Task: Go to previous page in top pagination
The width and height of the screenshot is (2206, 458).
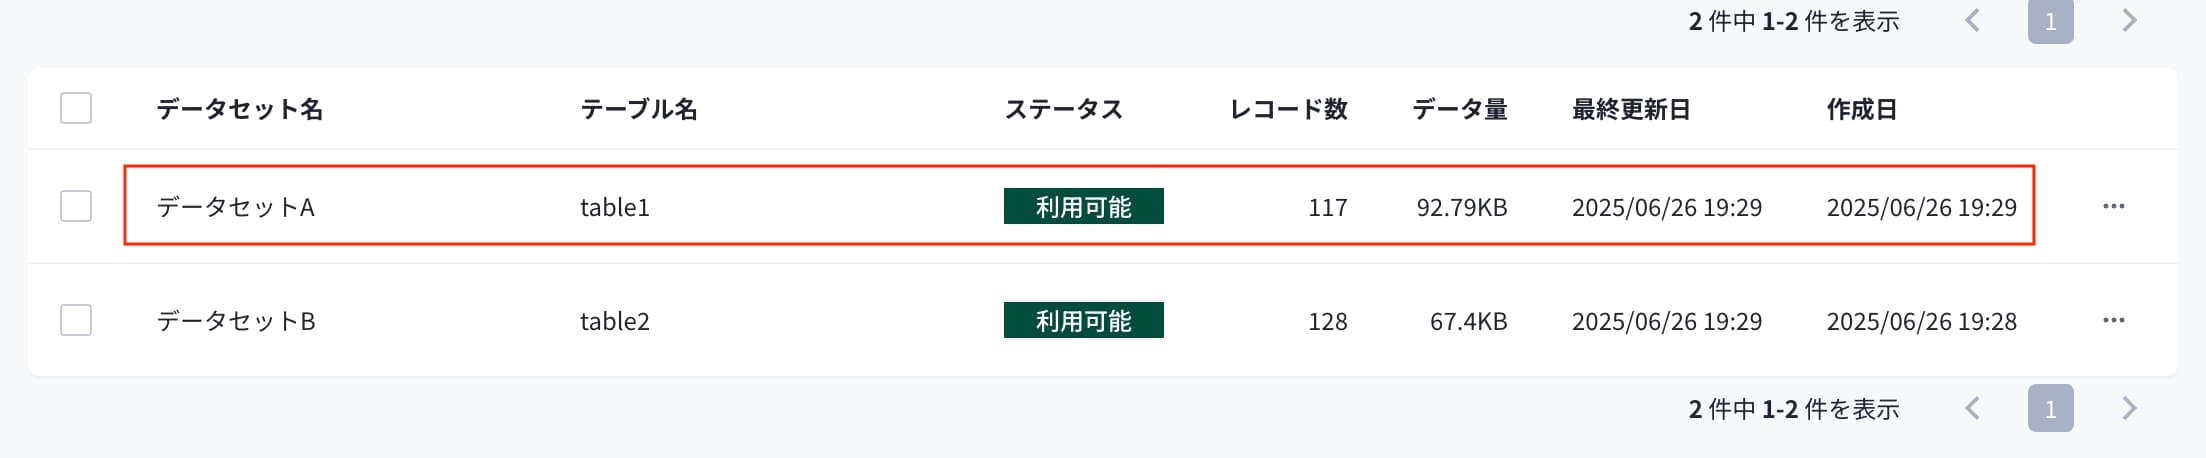Action: click(1973, 20)
